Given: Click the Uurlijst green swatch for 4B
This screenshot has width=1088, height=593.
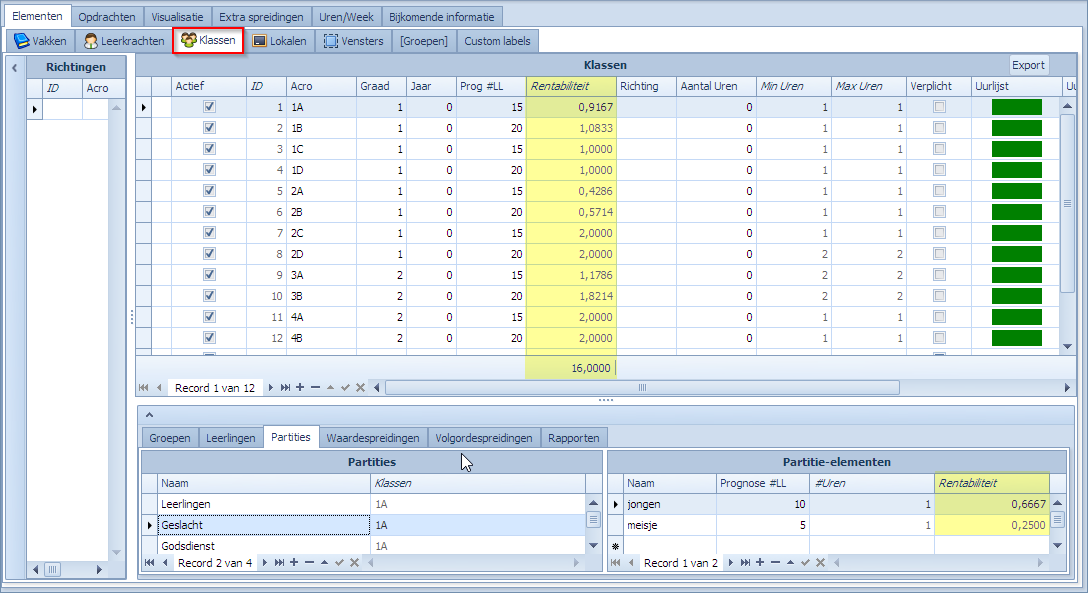Looking at the screenshot, I should pyautogui.click(x=1017, y=338).
